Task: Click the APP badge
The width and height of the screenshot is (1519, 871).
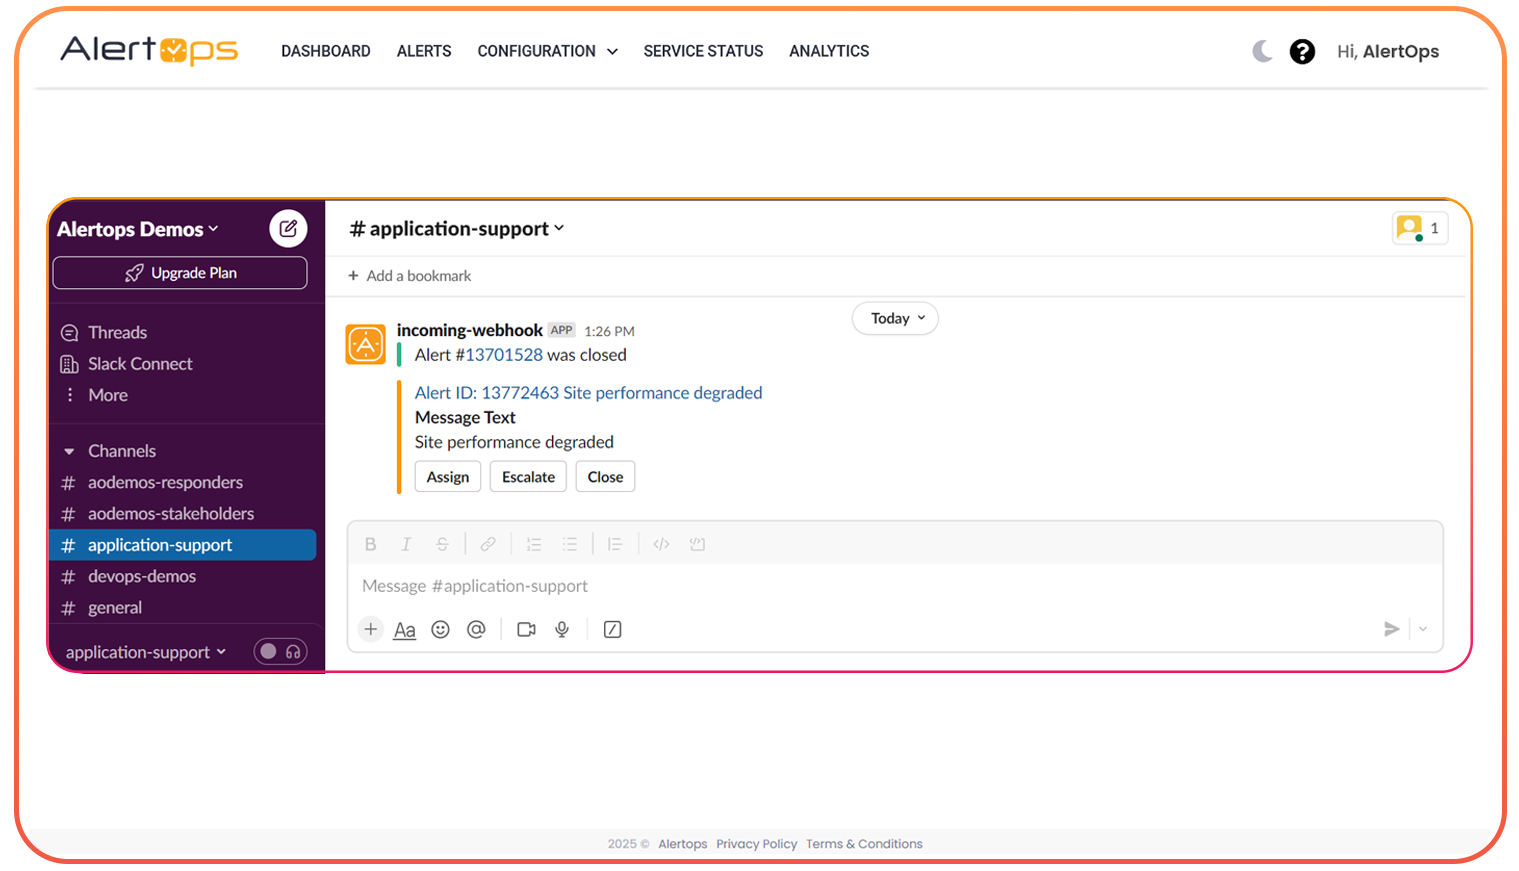Action: pyautogui.click(x=562, y=330)
